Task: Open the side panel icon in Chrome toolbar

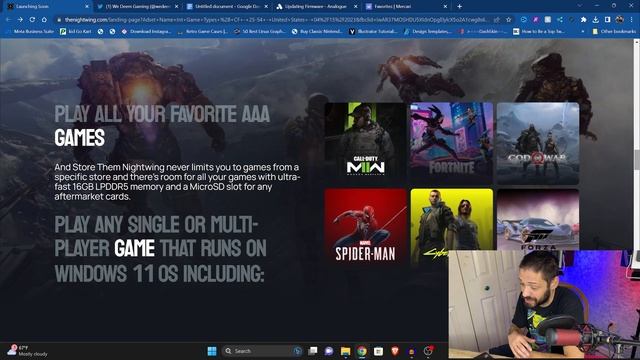Action: (x=607, y=20)
